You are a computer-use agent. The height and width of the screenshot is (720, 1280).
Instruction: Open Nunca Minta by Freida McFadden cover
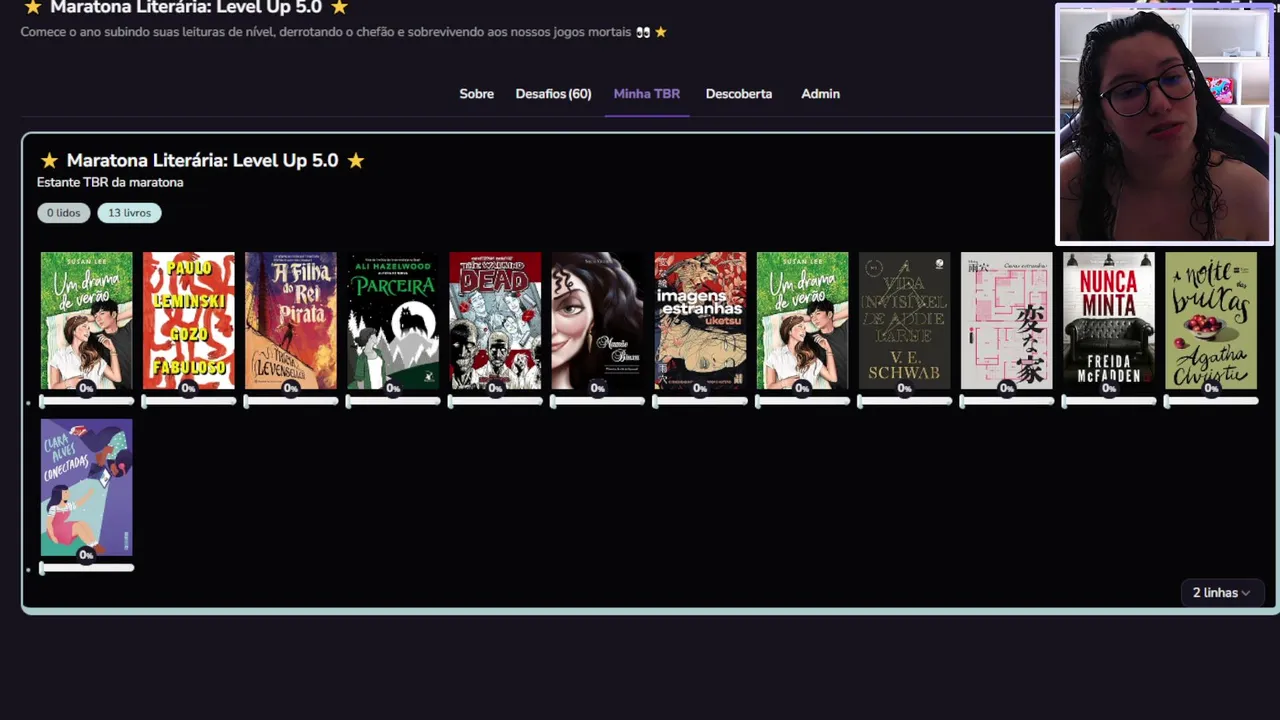[x=1108, y=320]
